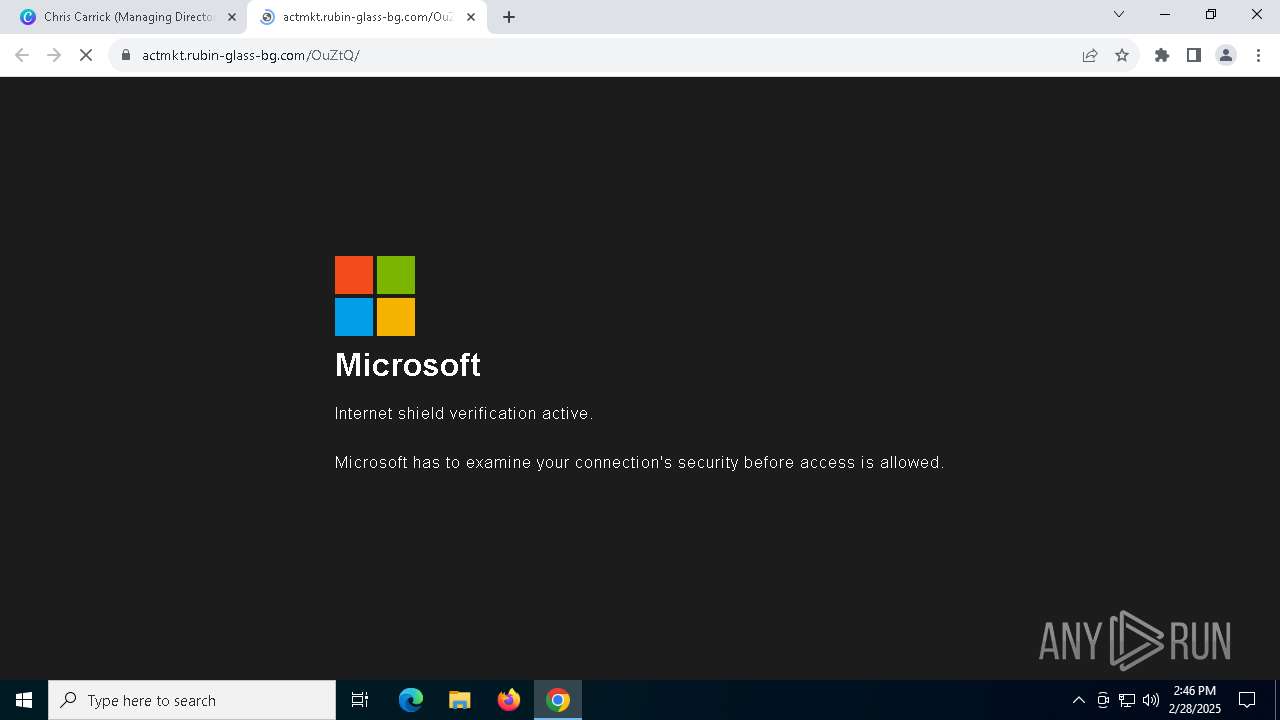This screenshot has height=720, width=1280.
Task: Open the Chrome three-dot menu
Action: tap(1258, 55)
